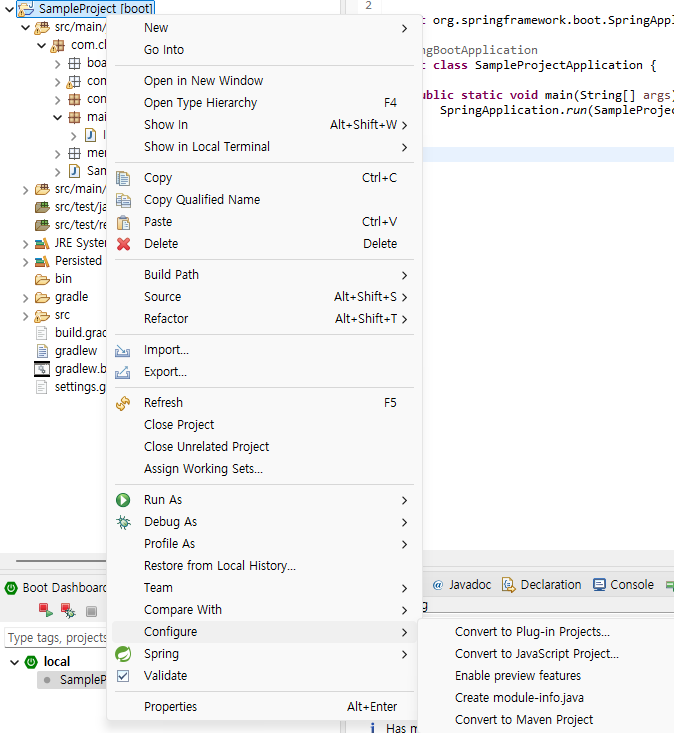Expand the gradle folder node
674x733 pixels.
26,298
